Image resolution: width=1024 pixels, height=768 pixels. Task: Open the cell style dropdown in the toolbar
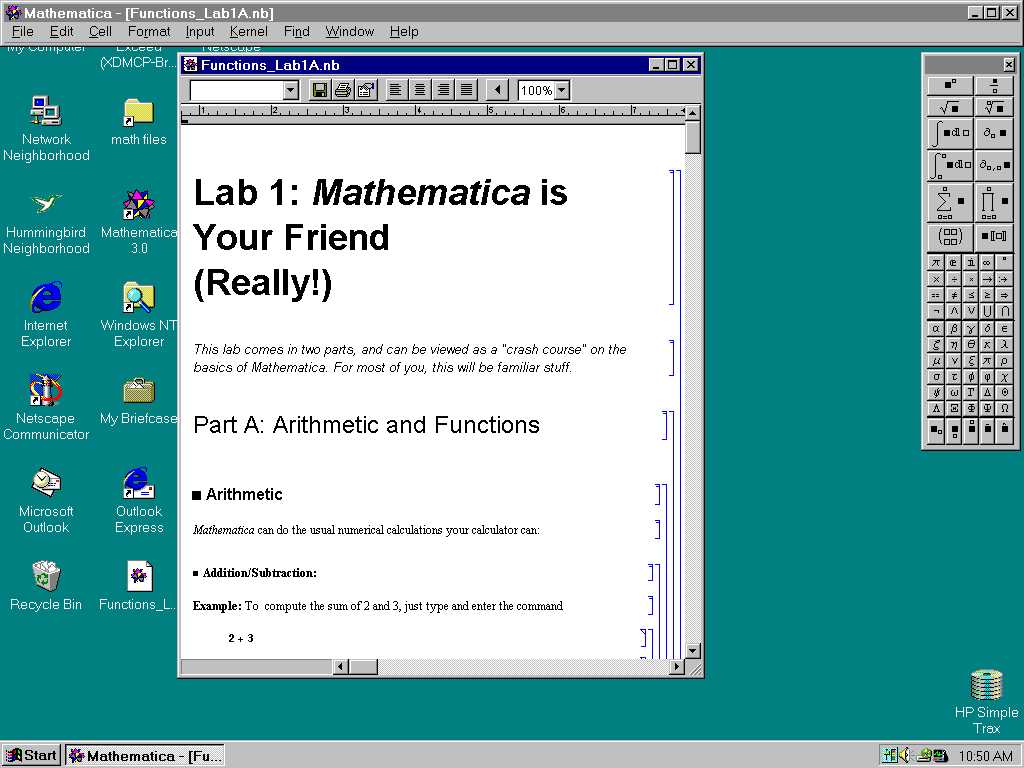point(289,89)
